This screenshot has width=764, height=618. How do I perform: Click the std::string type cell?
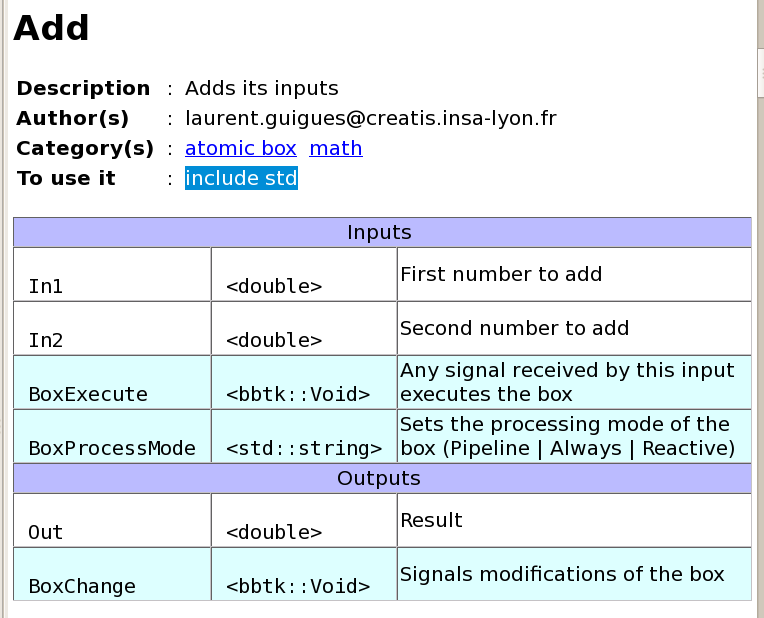(x=304, y=436)
